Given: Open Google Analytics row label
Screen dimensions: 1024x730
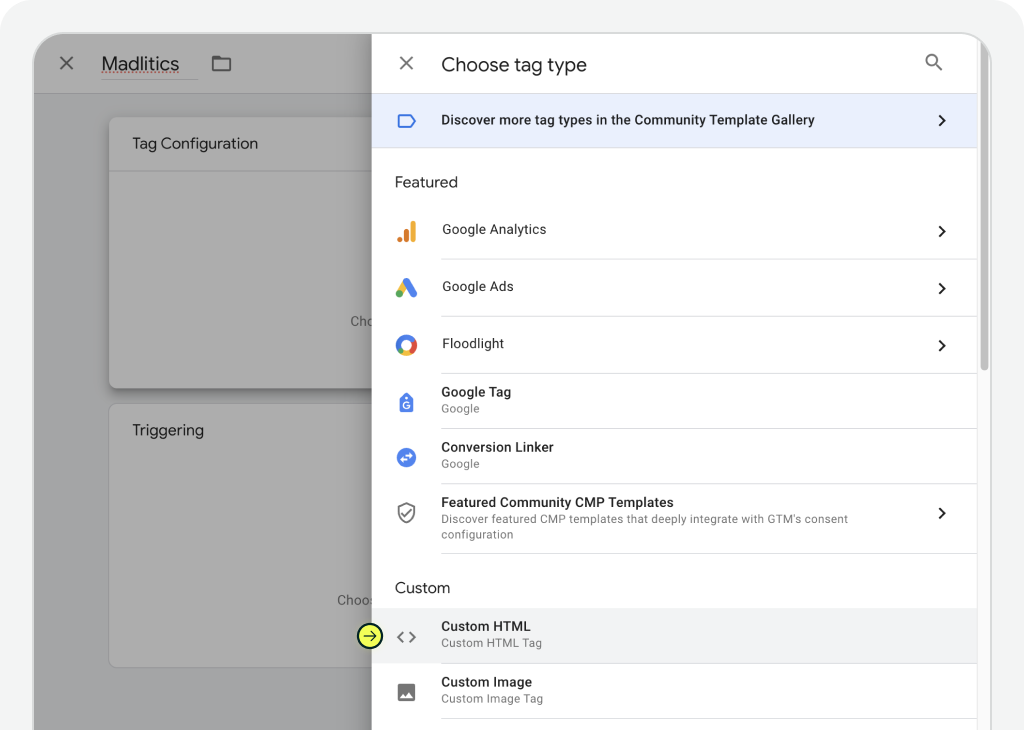Looking at the screenshot, I should pos(494,229).
